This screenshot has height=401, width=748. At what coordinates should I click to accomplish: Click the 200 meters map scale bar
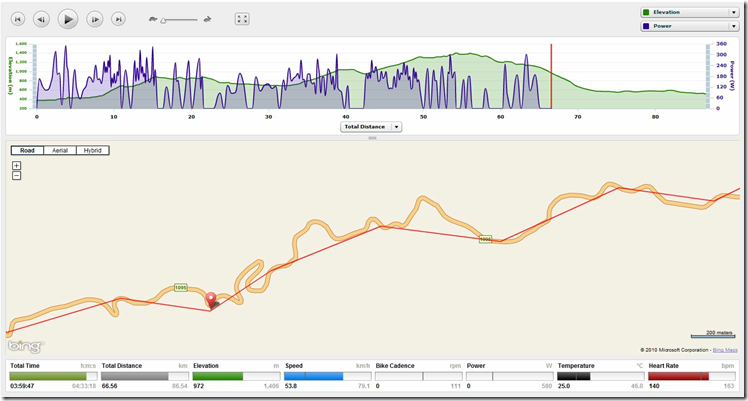point(713,335)
